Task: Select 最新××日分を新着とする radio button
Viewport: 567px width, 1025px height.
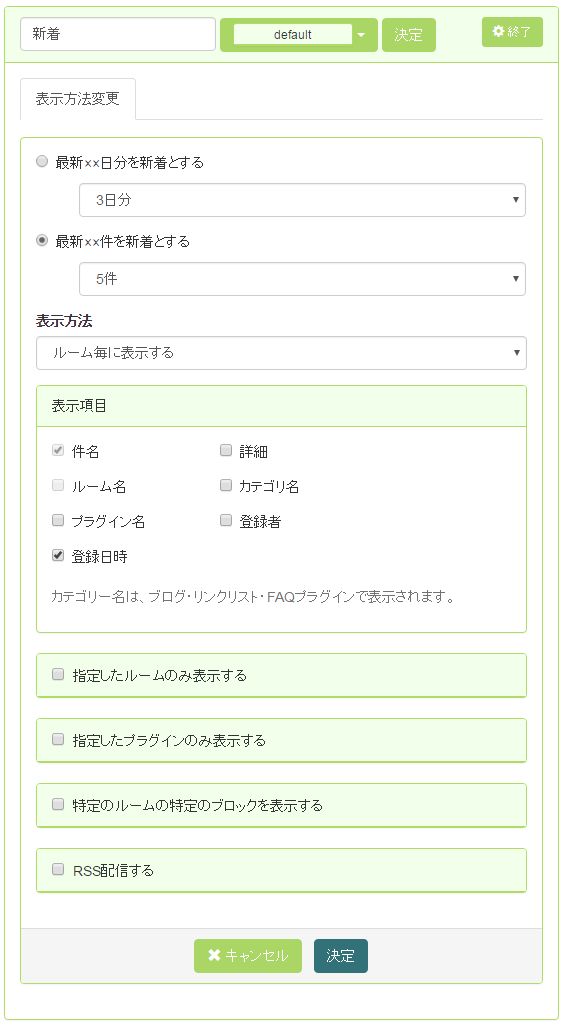Action: click(42, 161)
